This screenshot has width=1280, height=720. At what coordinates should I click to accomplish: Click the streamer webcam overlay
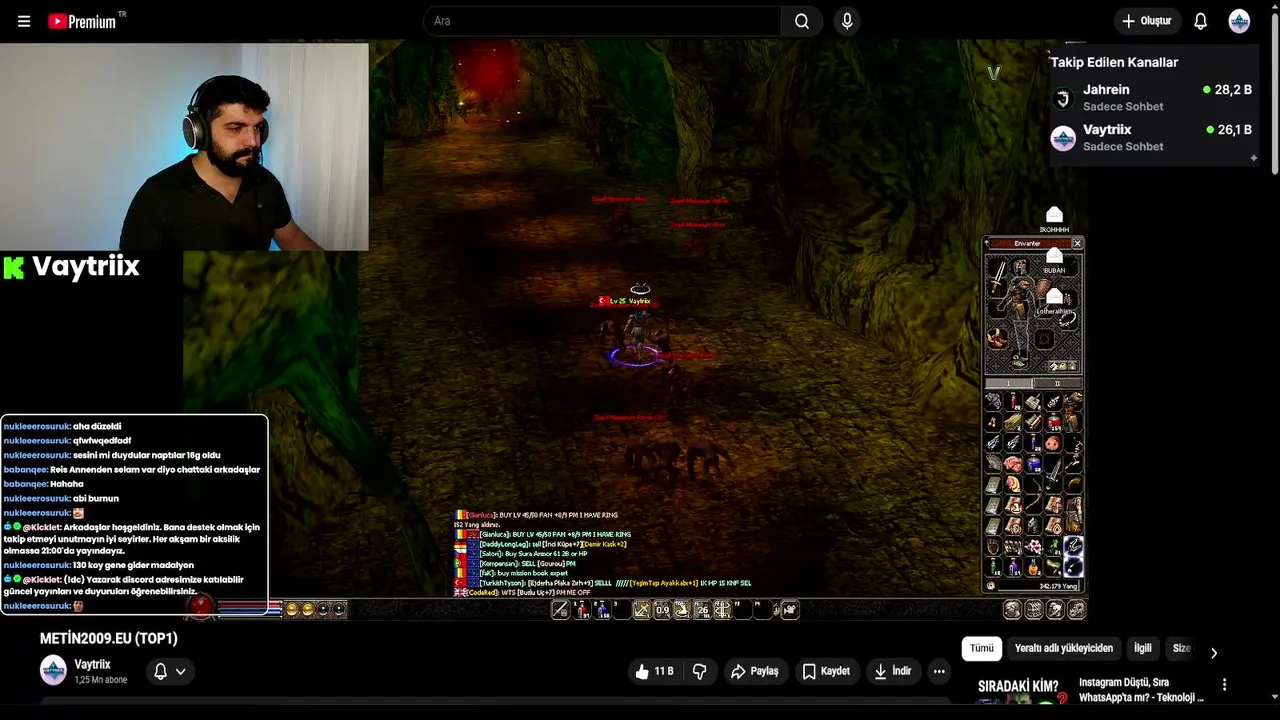(x=184, y=146)
